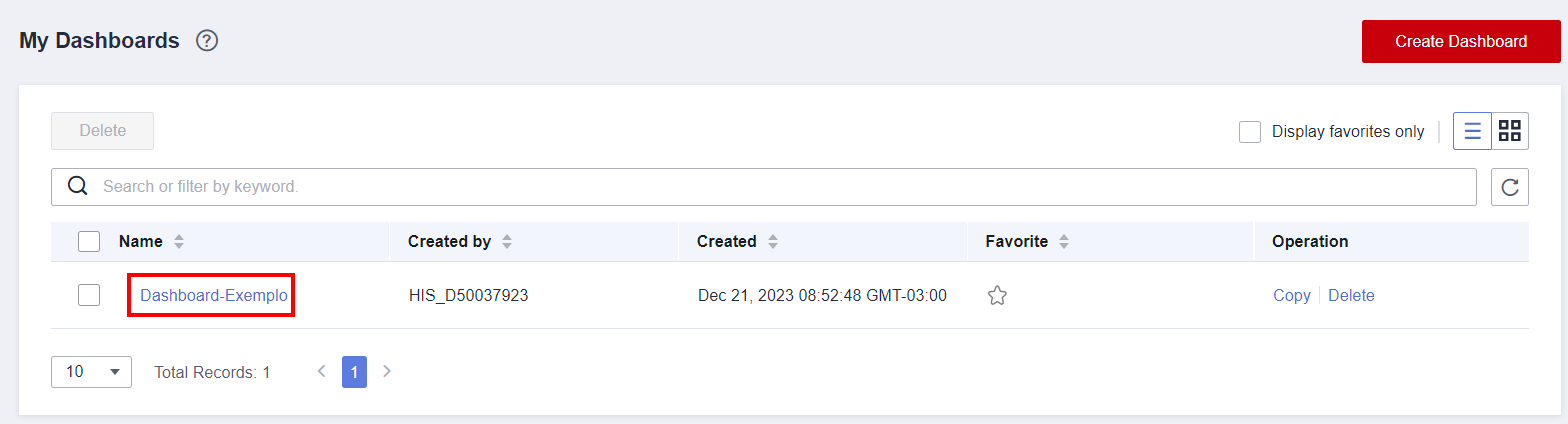Switch to list view layout
The image size is (1568, 424).
tap(1472, 131)
